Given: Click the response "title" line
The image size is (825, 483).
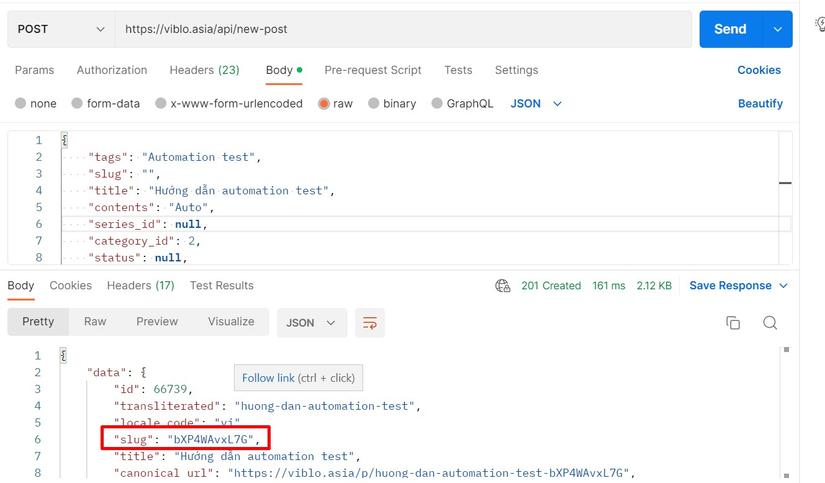Looking at the screenshot, I should (237, 456).
